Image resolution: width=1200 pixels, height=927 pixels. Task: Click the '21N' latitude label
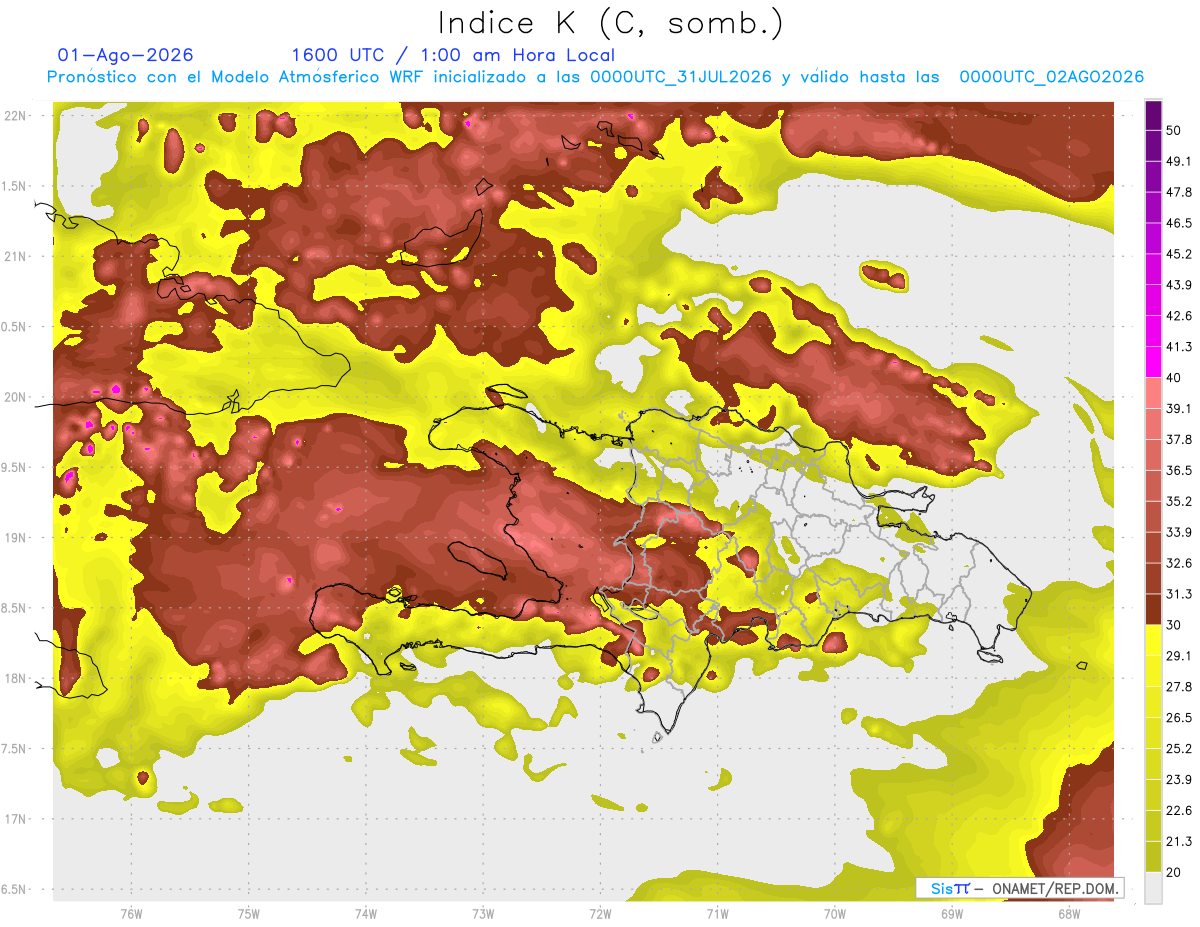(16, 256)
